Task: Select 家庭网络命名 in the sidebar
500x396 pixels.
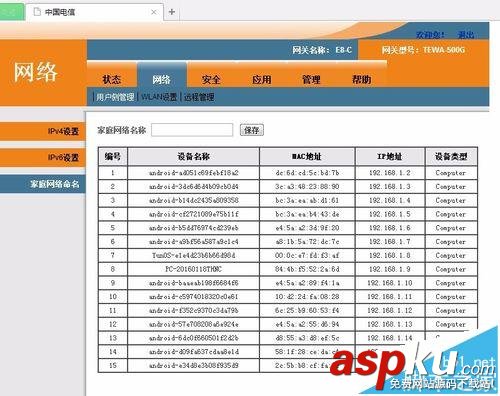Action: click(43, 184)
